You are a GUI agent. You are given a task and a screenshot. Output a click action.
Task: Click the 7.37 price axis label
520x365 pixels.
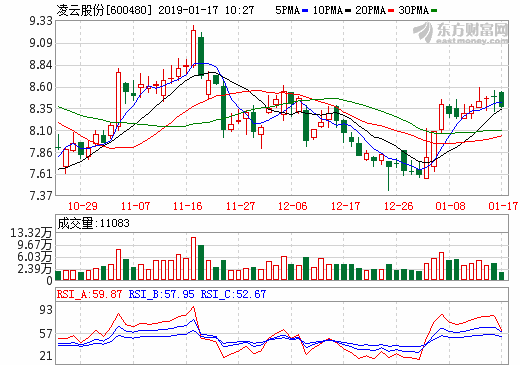(x=41, y=196)
